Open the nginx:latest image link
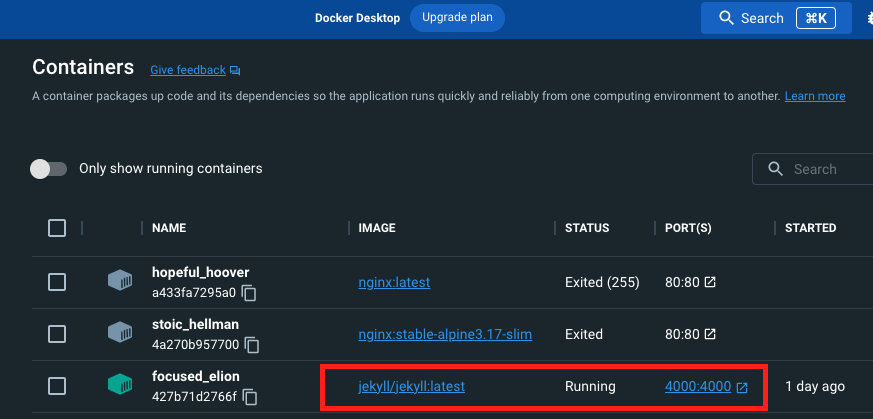The width and height of the screenshot is (873, 419). (x=394, y=283)
